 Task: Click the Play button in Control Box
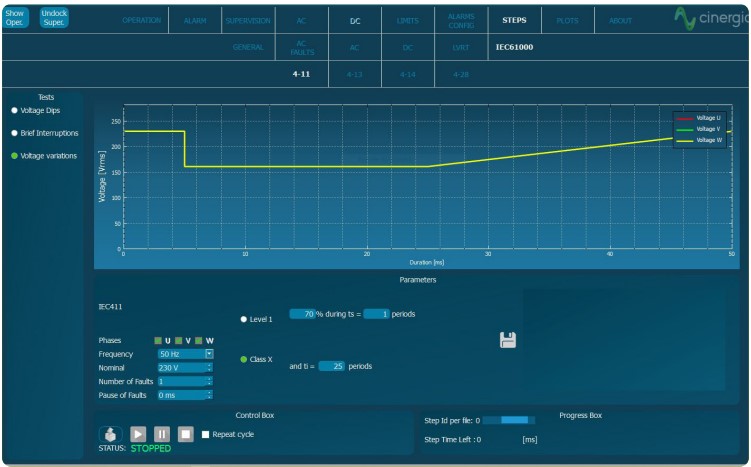pyautogui.click(x=137, y=434)
